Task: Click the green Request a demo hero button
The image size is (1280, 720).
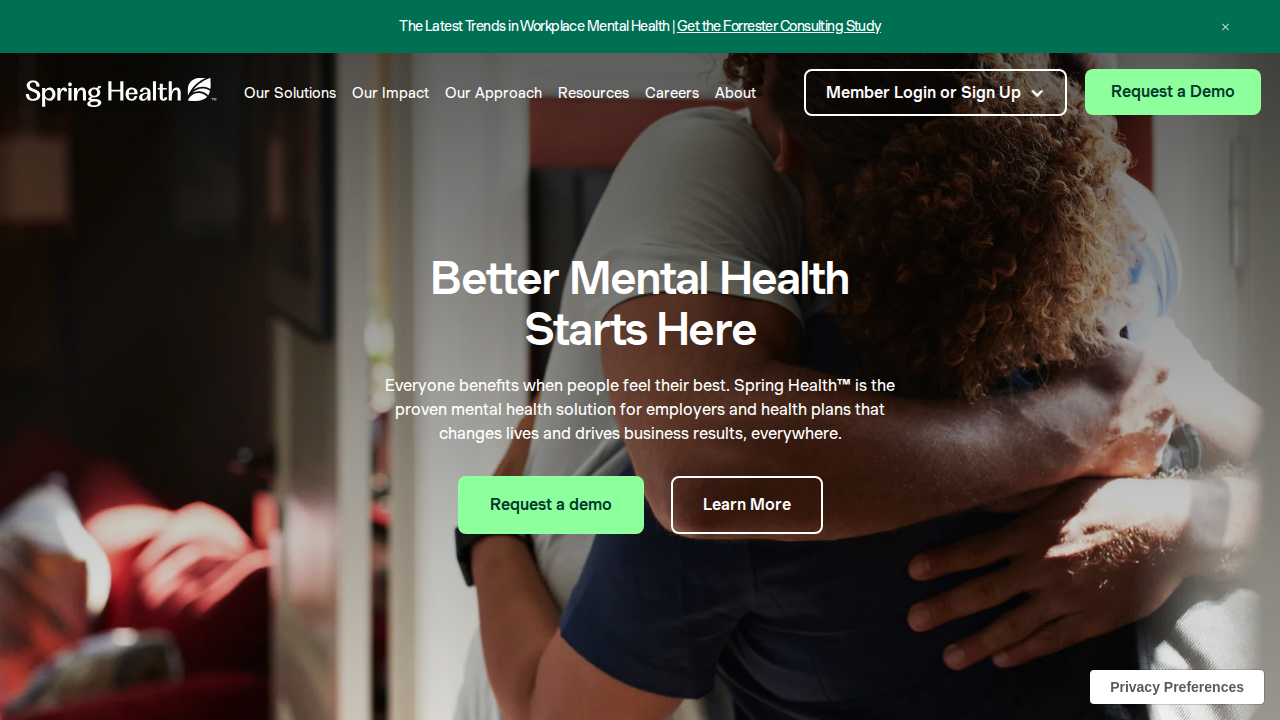Action: [551, 505]
